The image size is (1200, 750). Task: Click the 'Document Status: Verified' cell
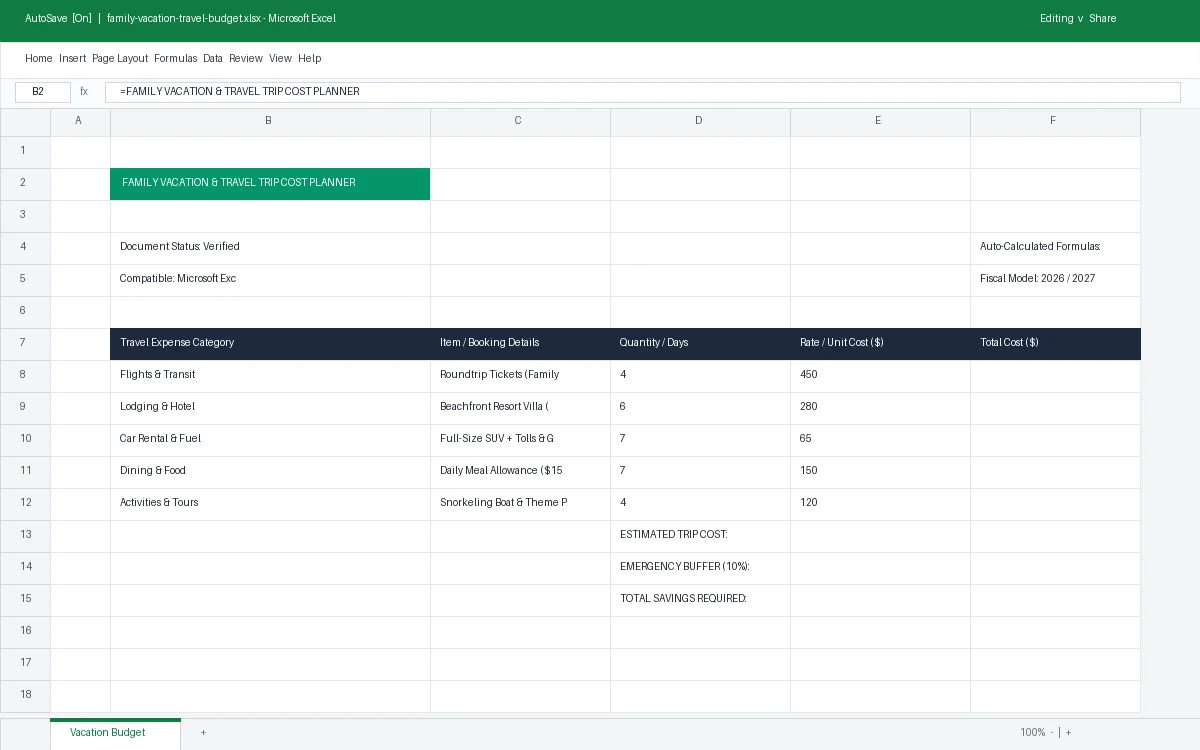[270, 248]
